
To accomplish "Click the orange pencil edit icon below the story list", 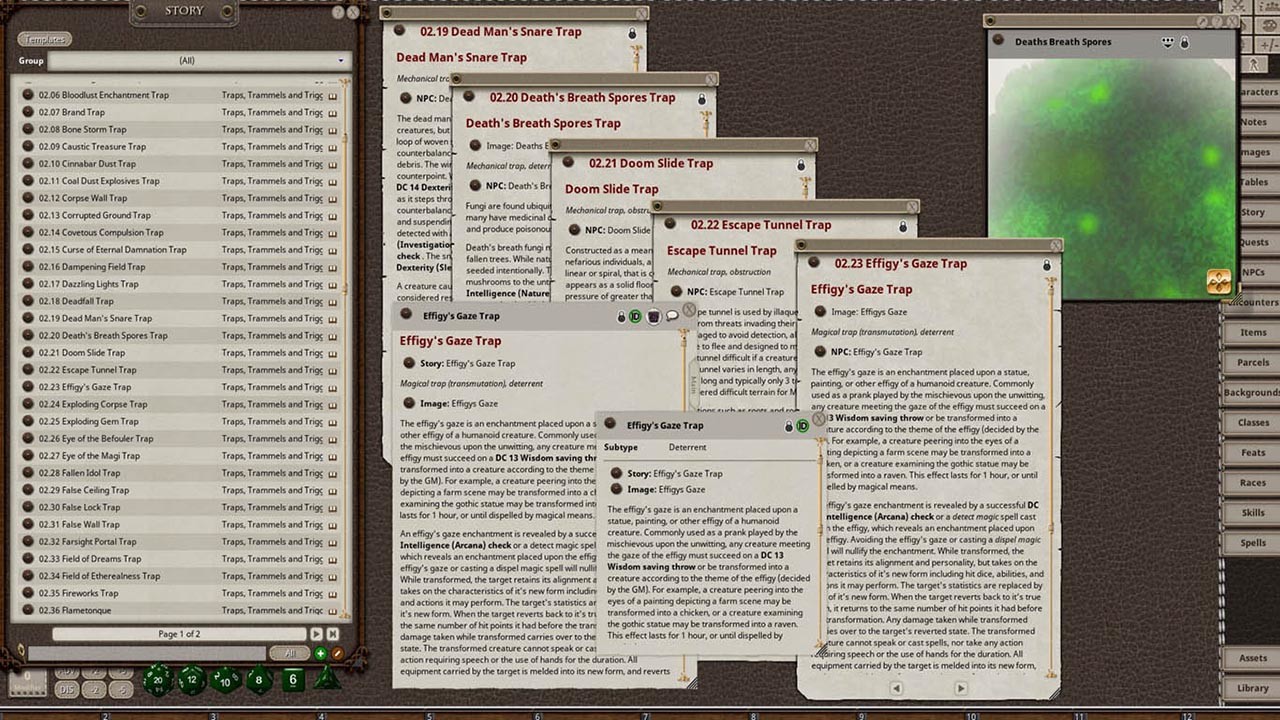I will [x=339, y=653].
